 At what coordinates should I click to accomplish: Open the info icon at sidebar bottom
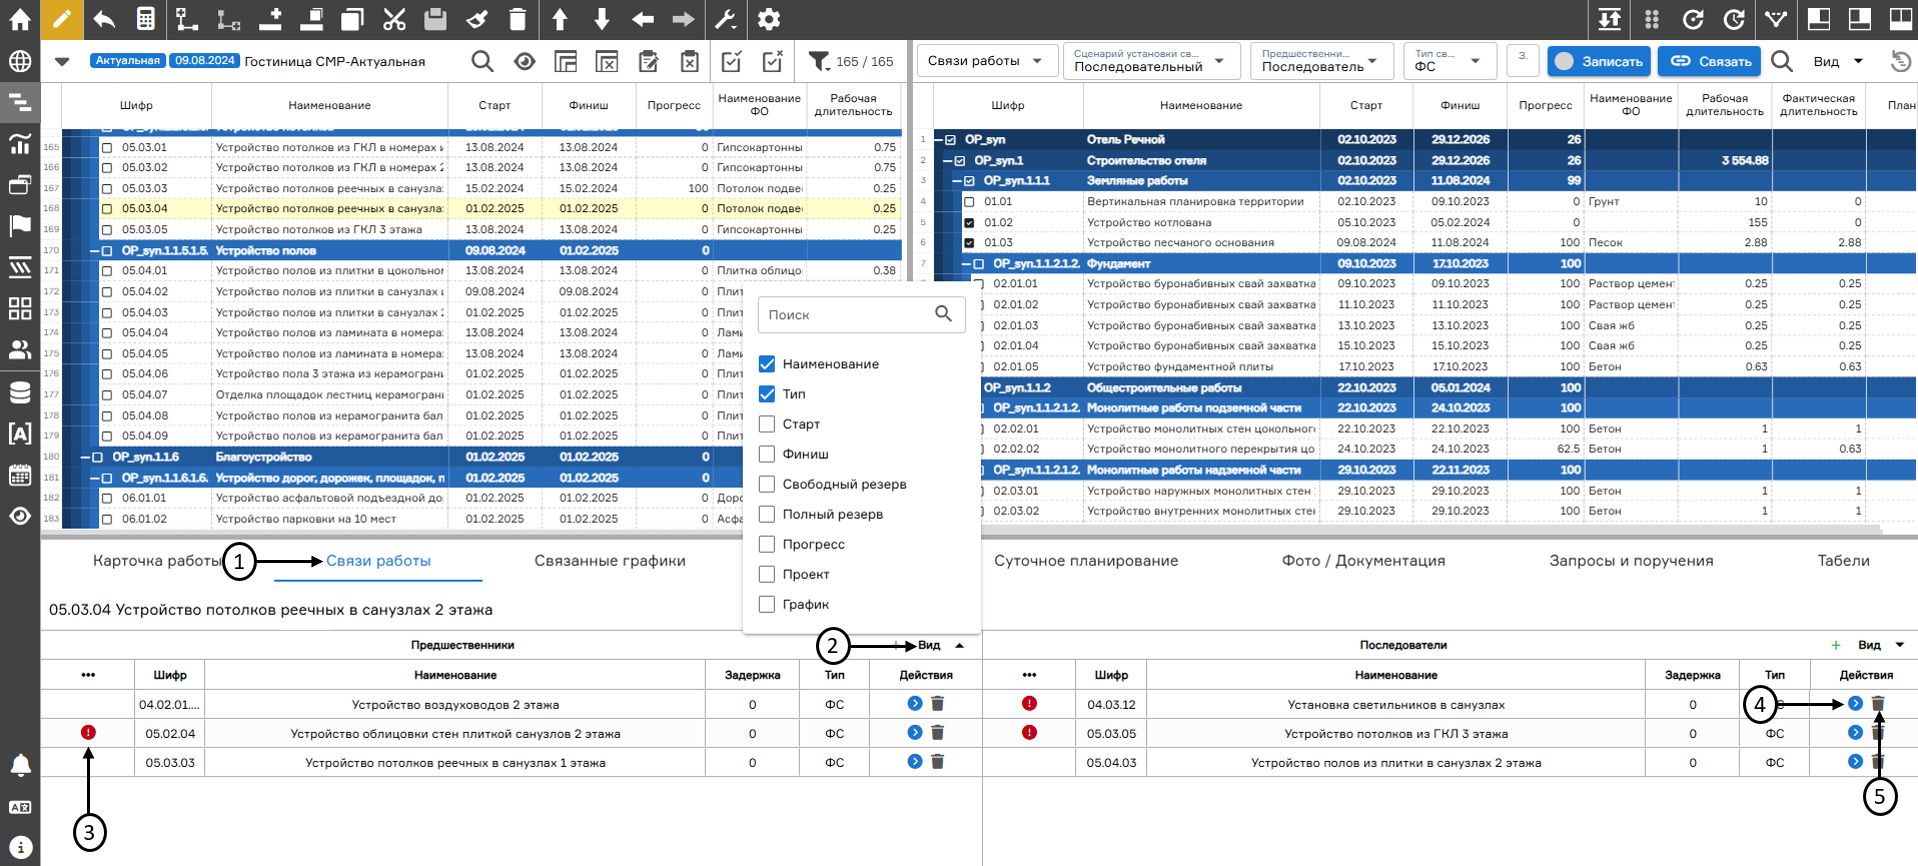point(20,847)
